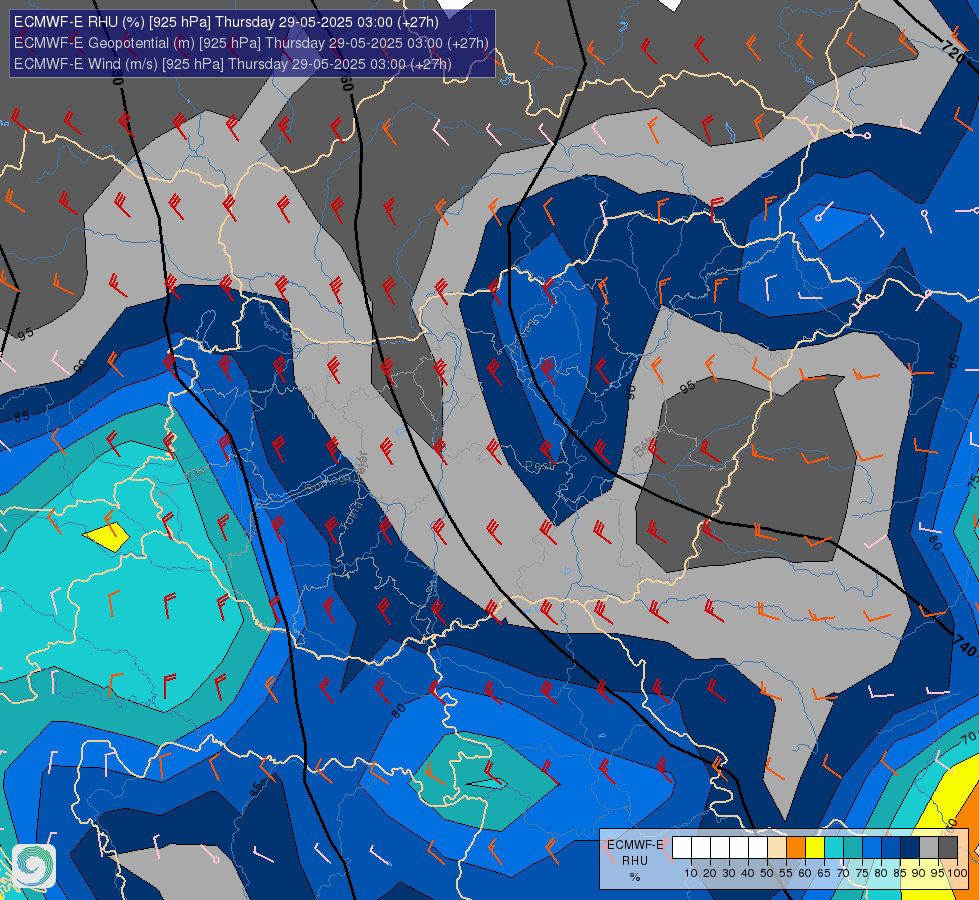Image resolution: width=979 pixels, height=900 pixels.
Task: Click the bright blue 75-80% legend swatch
Action: pos(872,847)
